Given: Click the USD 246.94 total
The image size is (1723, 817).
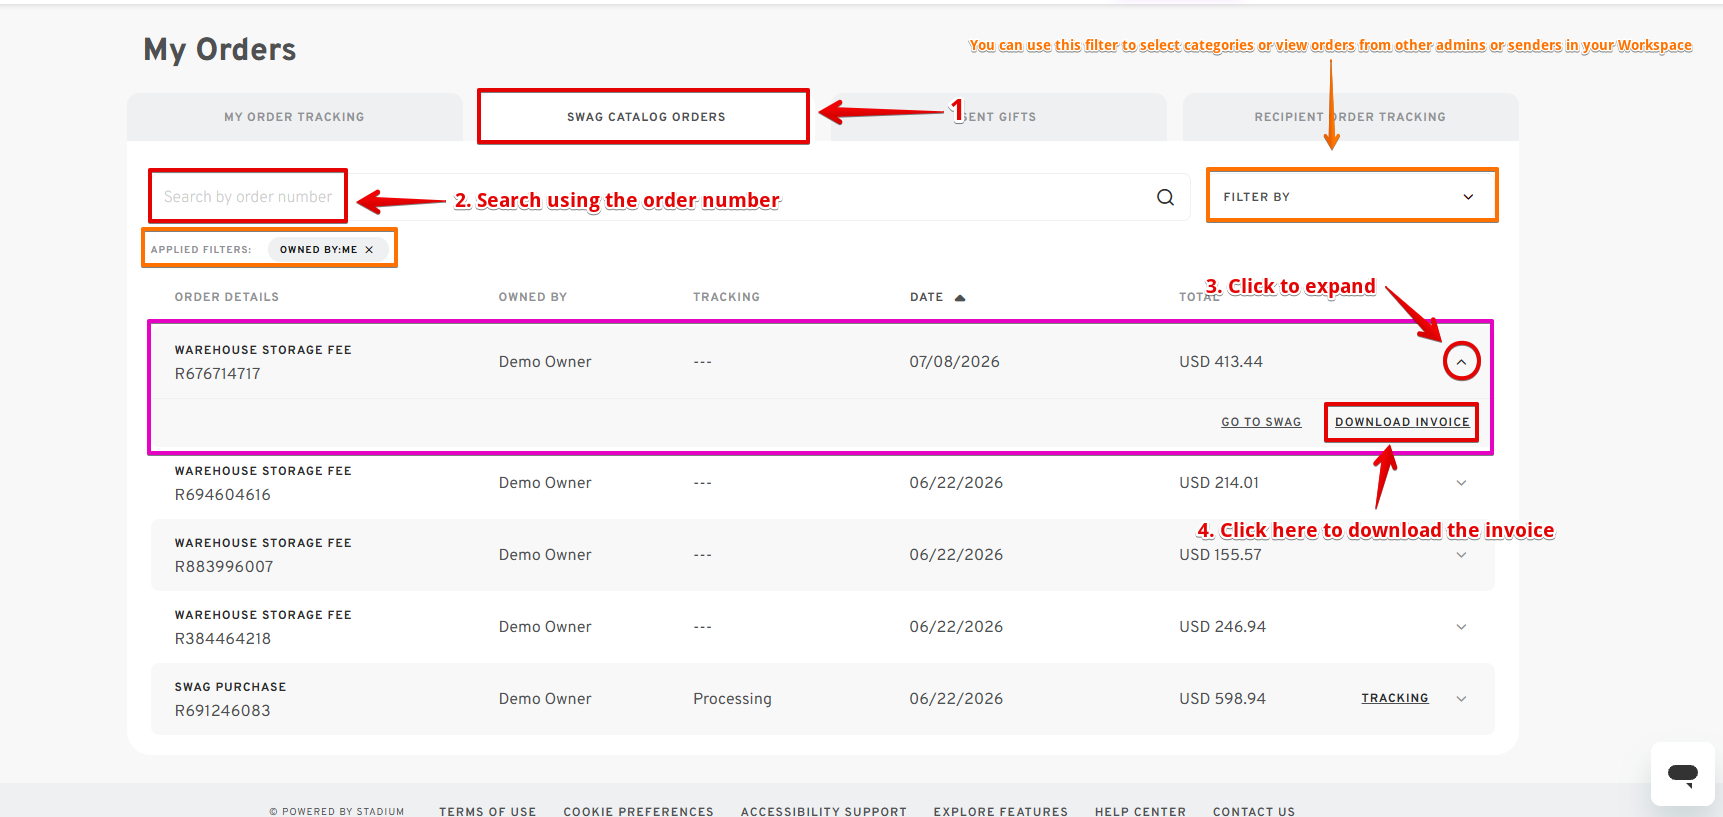Looking at the screenshot, I should click(1222, 627).
